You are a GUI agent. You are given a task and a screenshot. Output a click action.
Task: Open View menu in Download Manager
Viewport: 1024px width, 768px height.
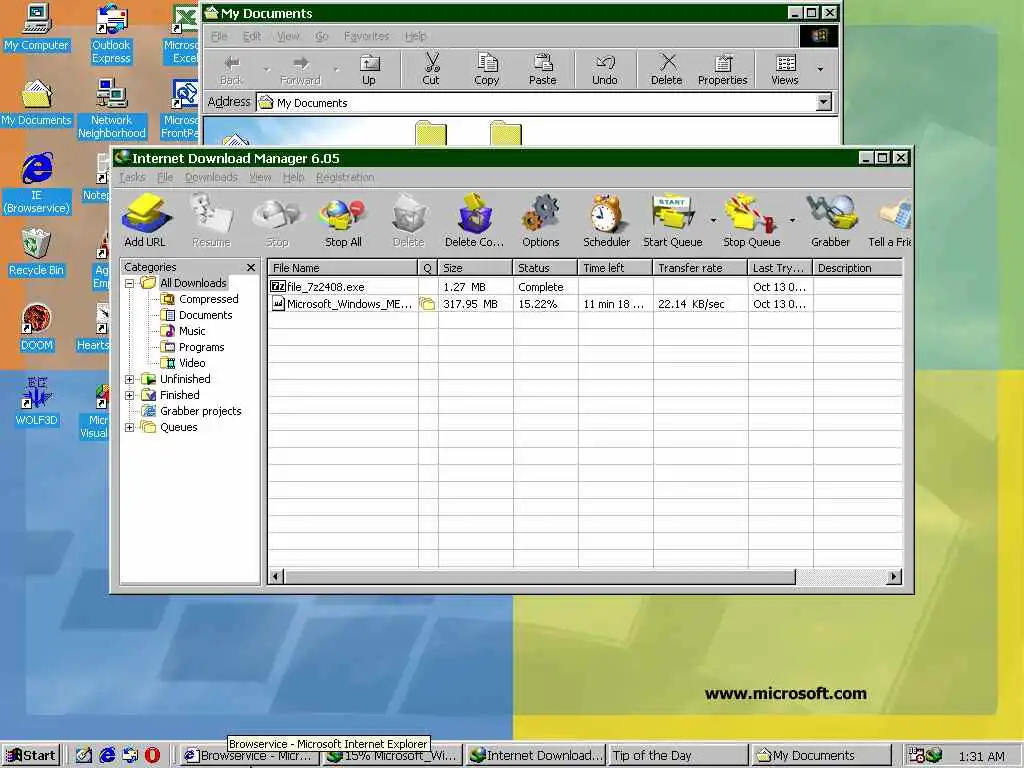click(260, 177)
